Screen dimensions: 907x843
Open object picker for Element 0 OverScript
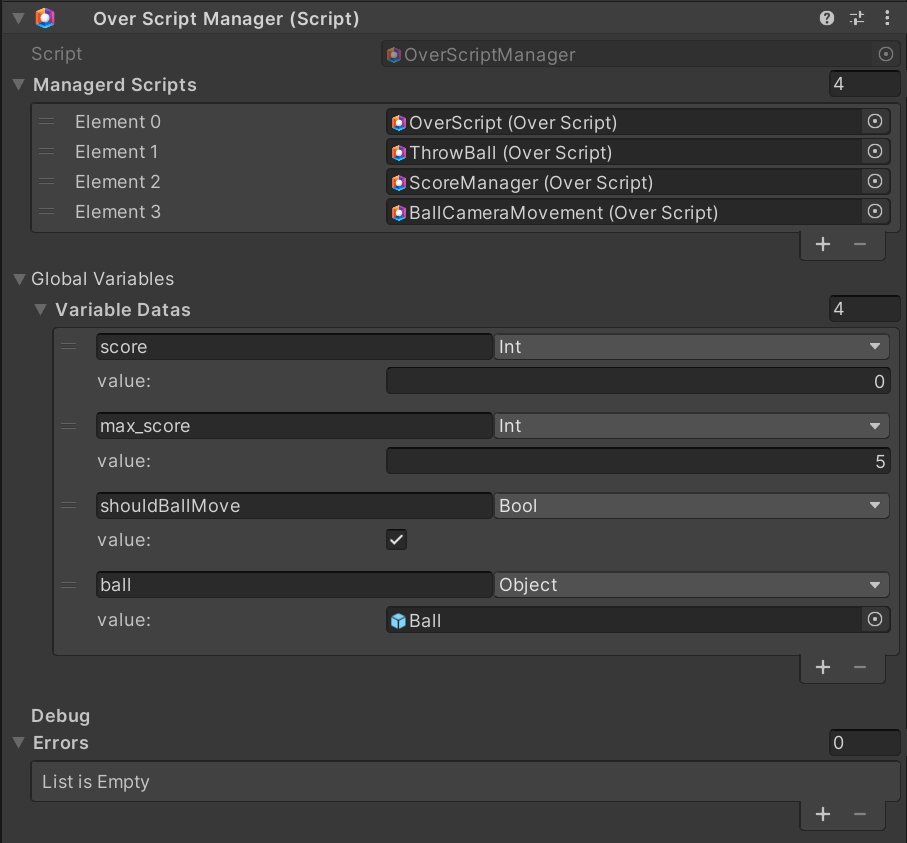pos(875,122)
